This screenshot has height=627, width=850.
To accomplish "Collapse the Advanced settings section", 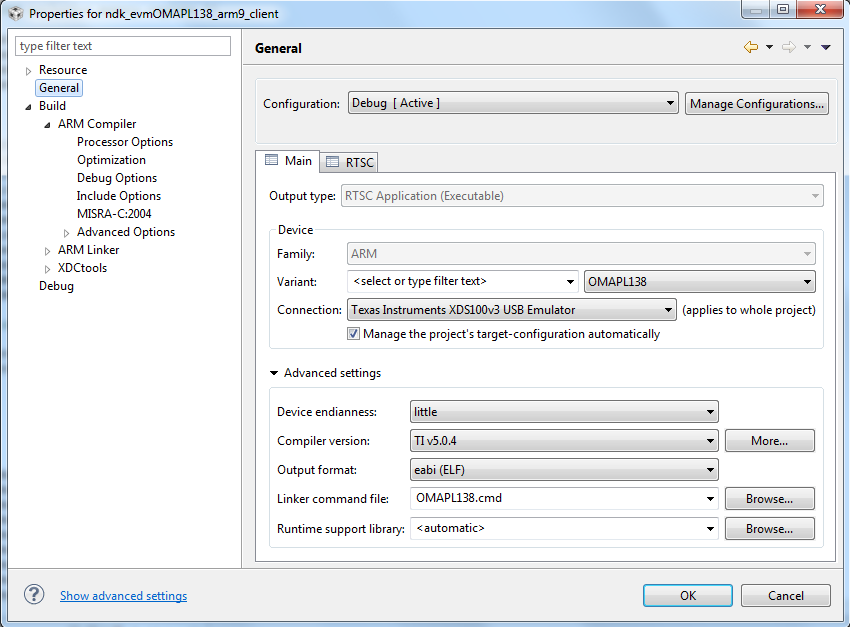I will click(x=274, y=372).
